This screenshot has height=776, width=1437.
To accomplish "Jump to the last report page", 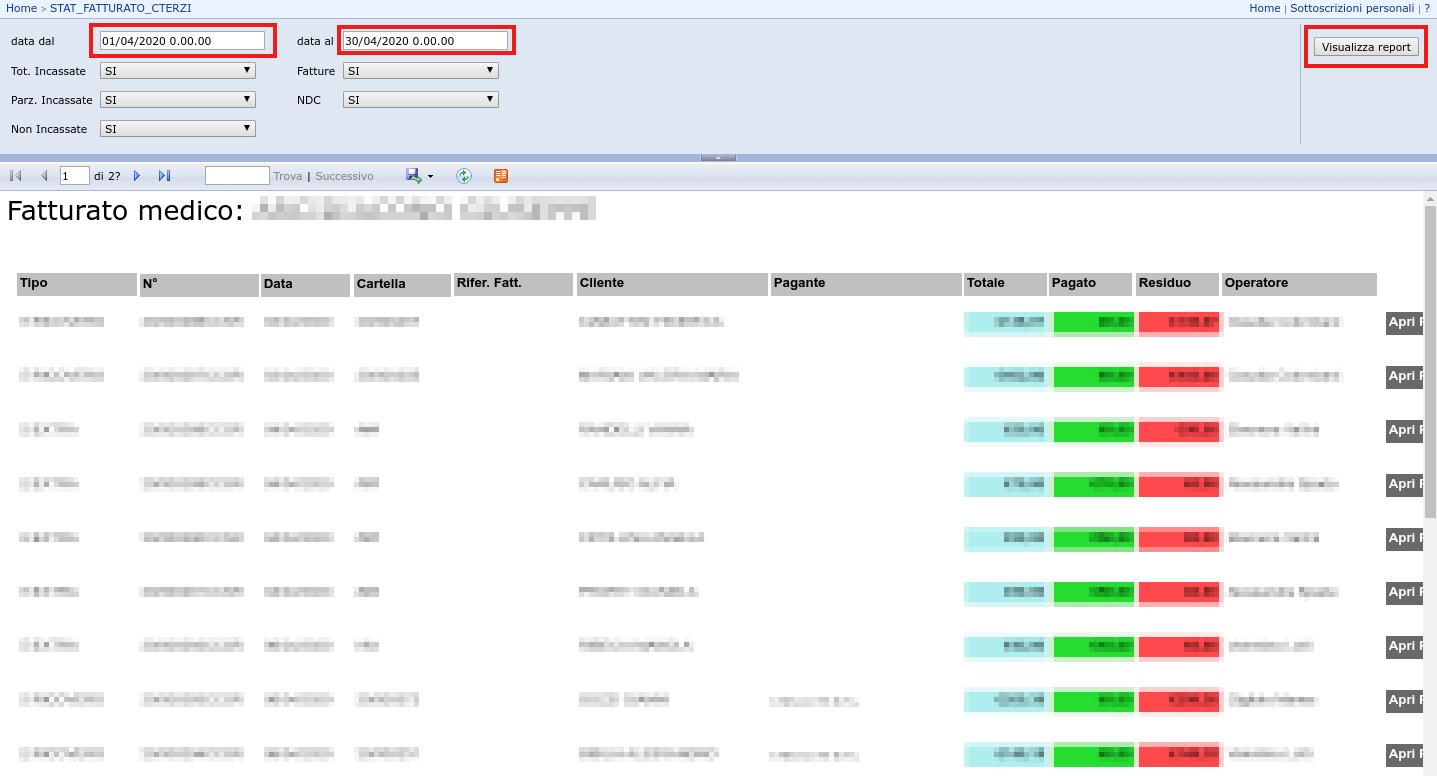I will pos(164,176).
